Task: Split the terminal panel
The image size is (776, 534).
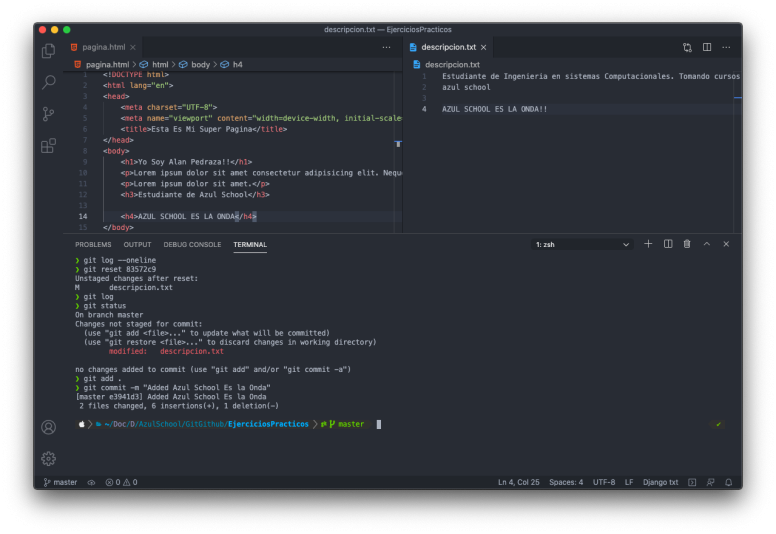Action: [667, 244]
